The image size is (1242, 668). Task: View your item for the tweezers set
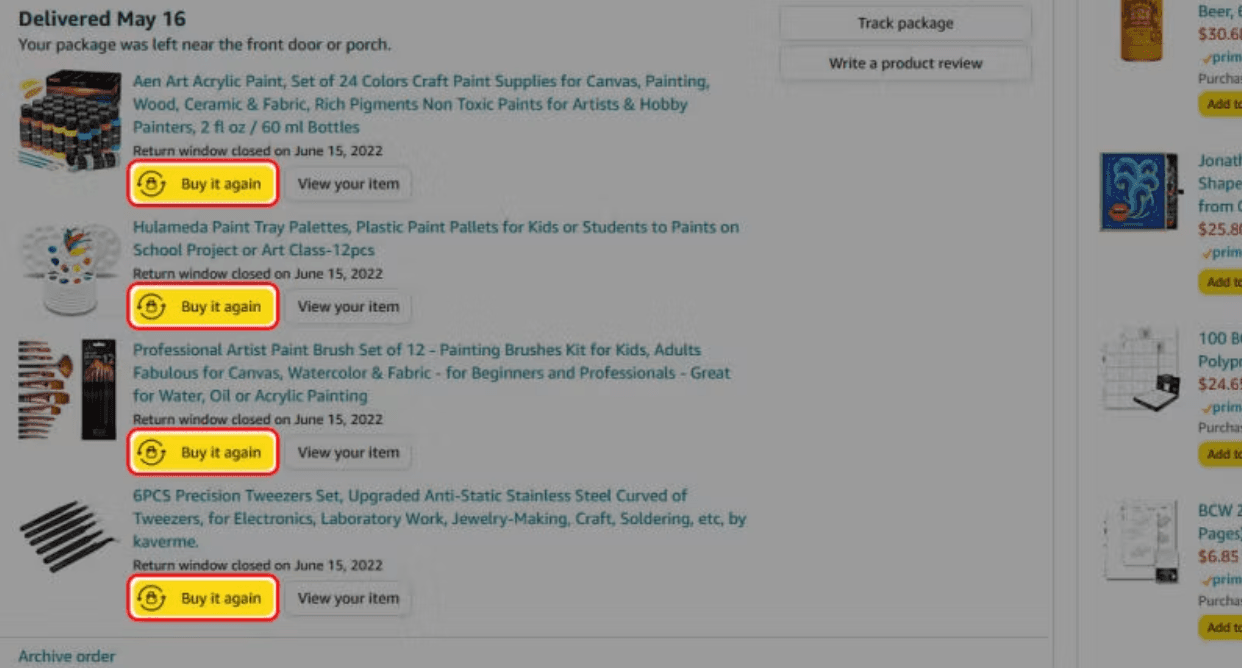tap(348, 599)
